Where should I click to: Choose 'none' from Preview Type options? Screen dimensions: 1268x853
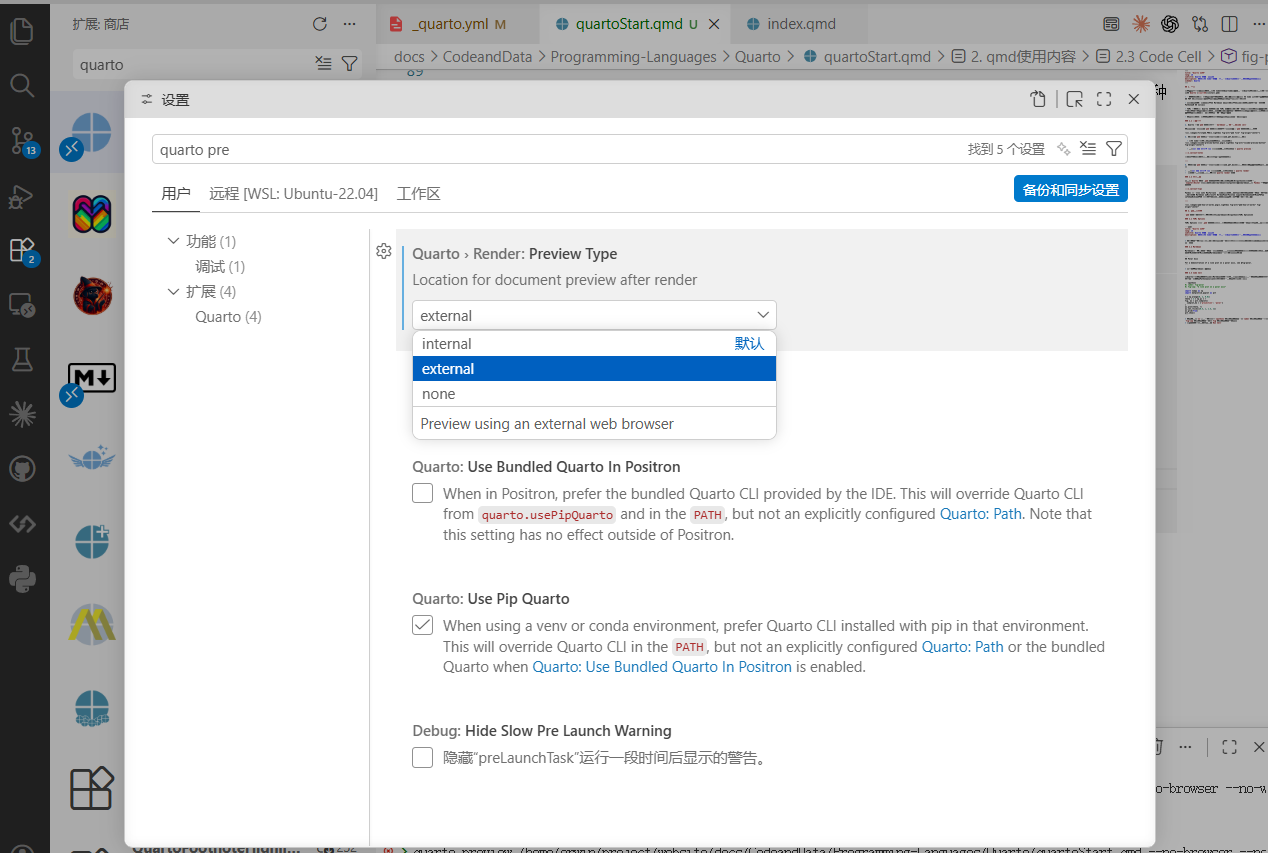point(439,394)
